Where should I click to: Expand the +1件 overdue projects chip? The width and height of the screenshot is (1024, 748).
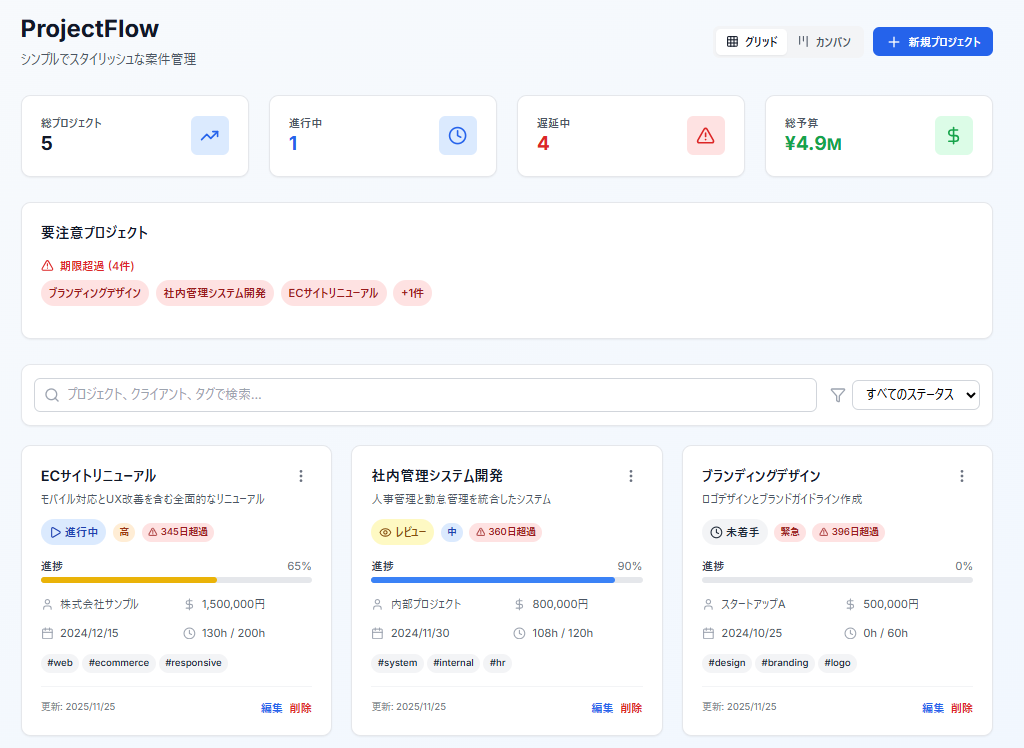412,293
